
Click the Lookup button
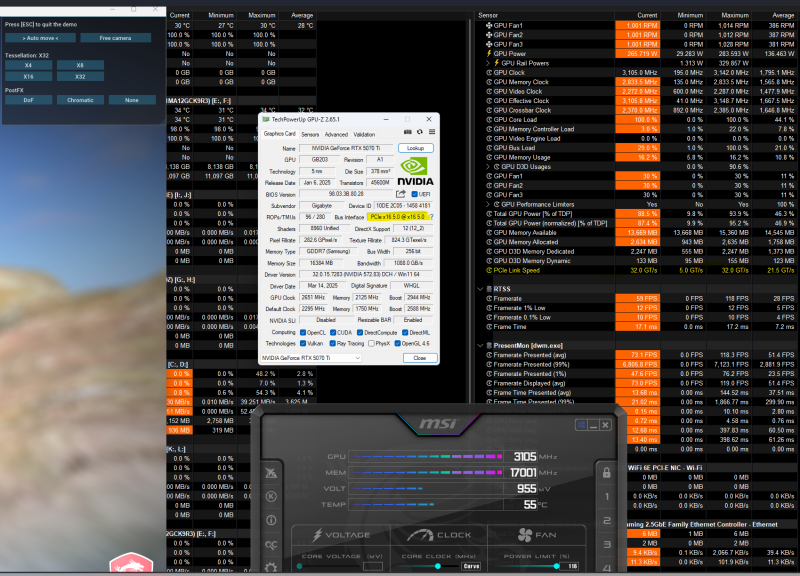pos(415,148)
